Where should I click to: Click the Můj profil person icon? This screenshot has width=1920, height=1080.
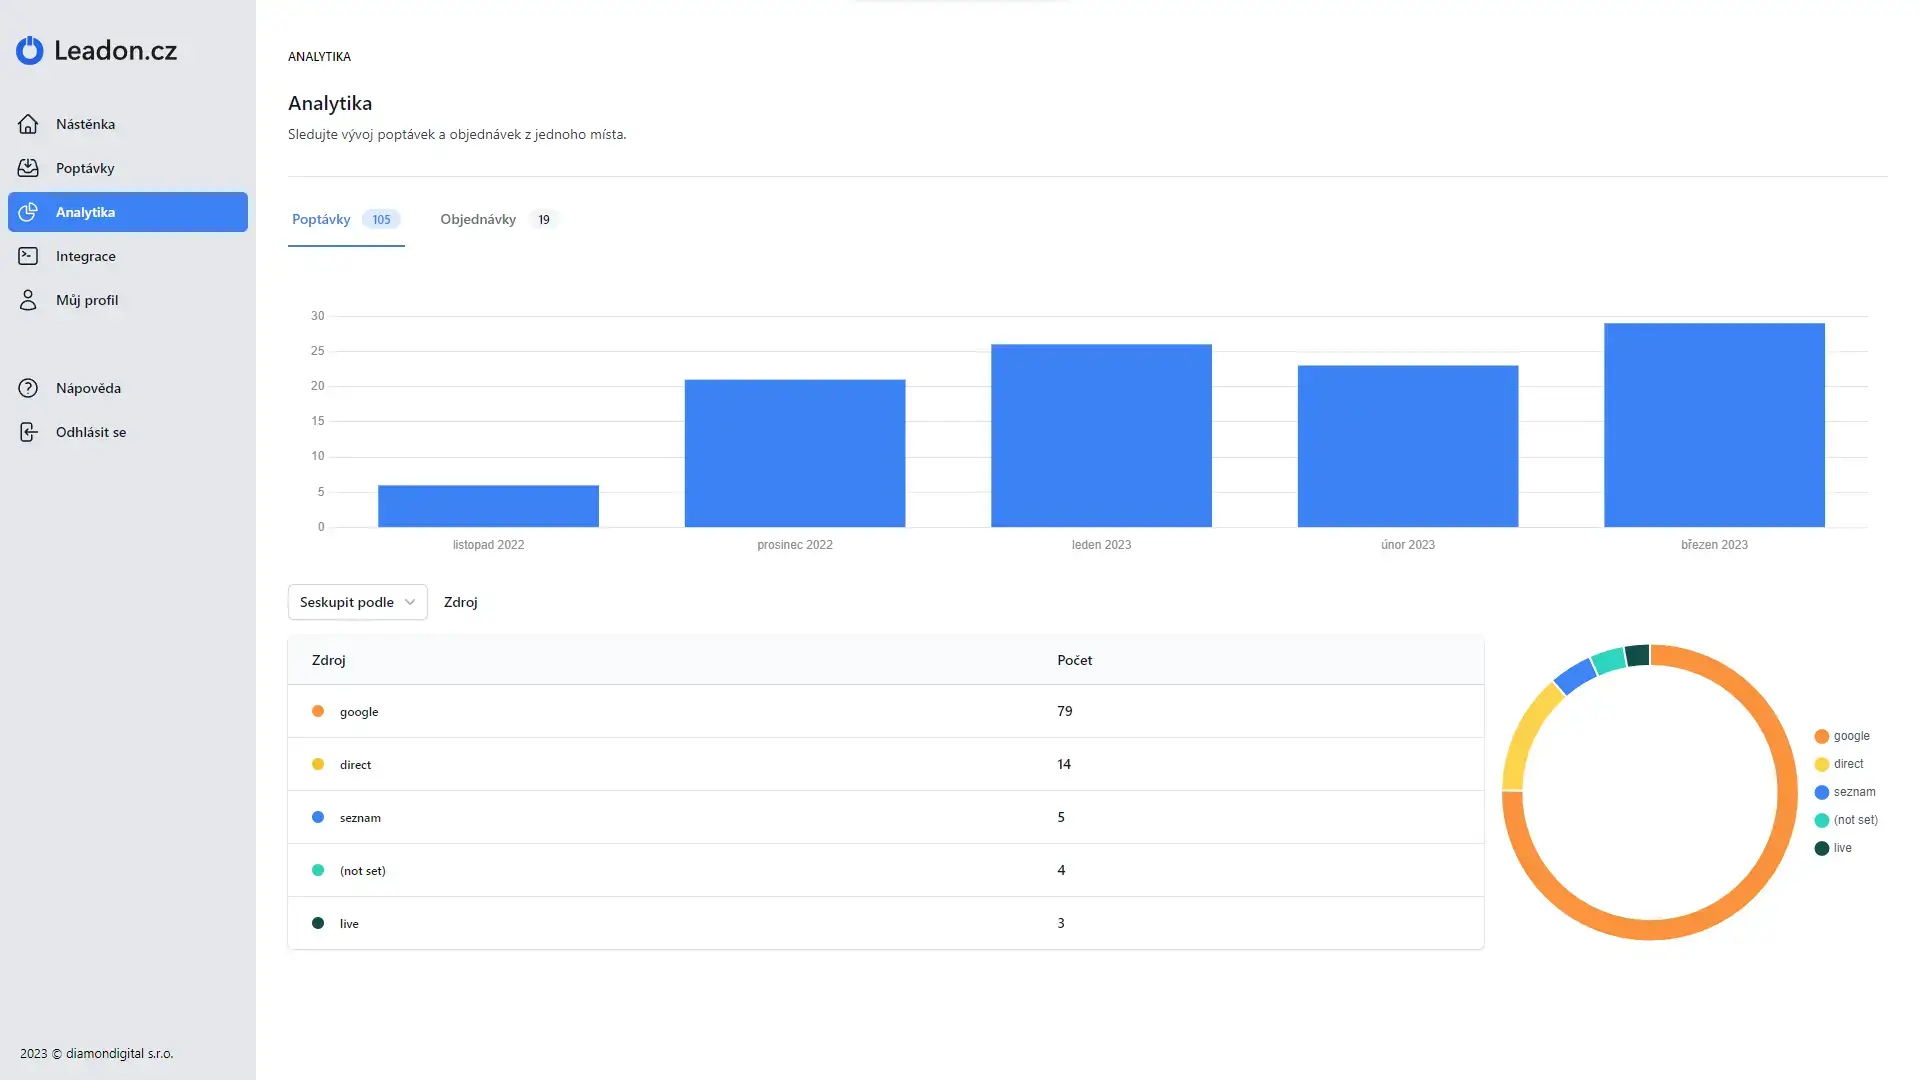28,300
